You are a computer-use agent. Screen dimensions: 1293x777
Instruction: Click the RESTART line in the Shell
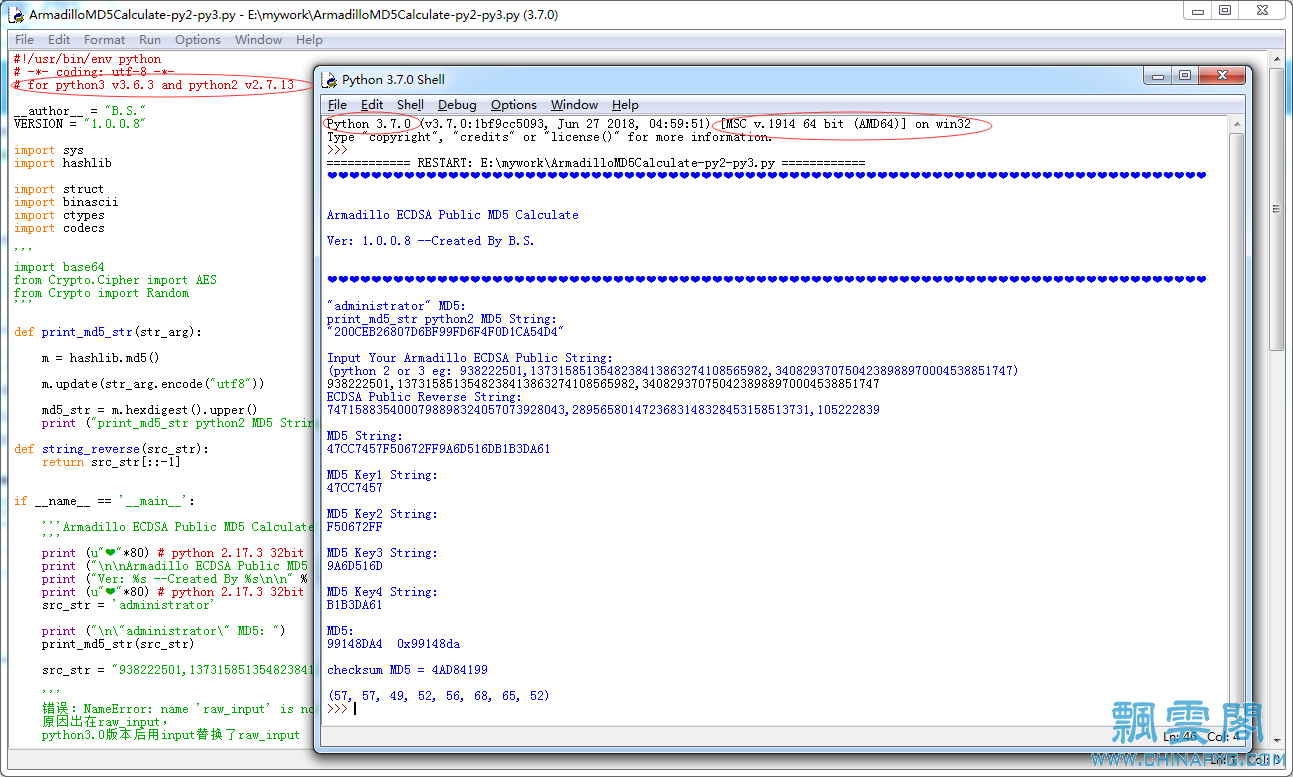pos(596,163)
